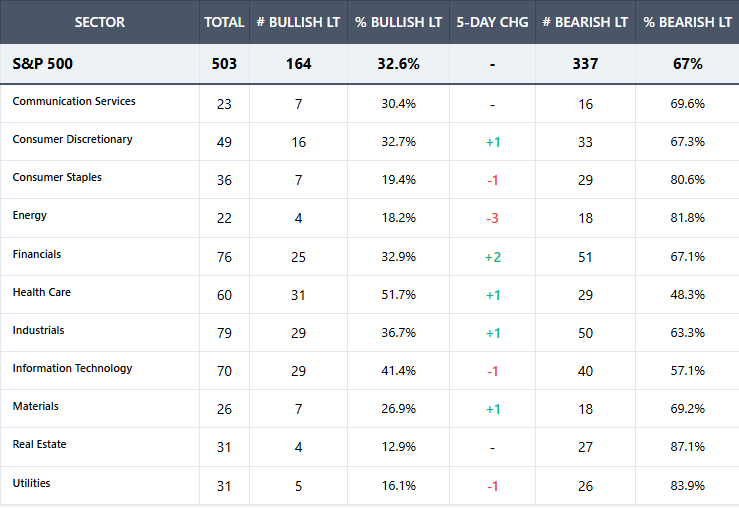The width and height of the screenshot is (739, 508).
Task: Open Consumer Discretionary sector
Action: click(72, 140)
